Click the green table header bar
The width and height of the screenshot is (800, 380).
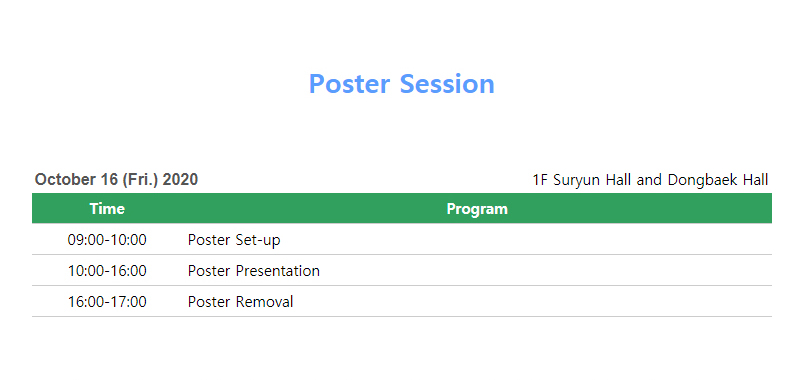(x=402, y=208)
